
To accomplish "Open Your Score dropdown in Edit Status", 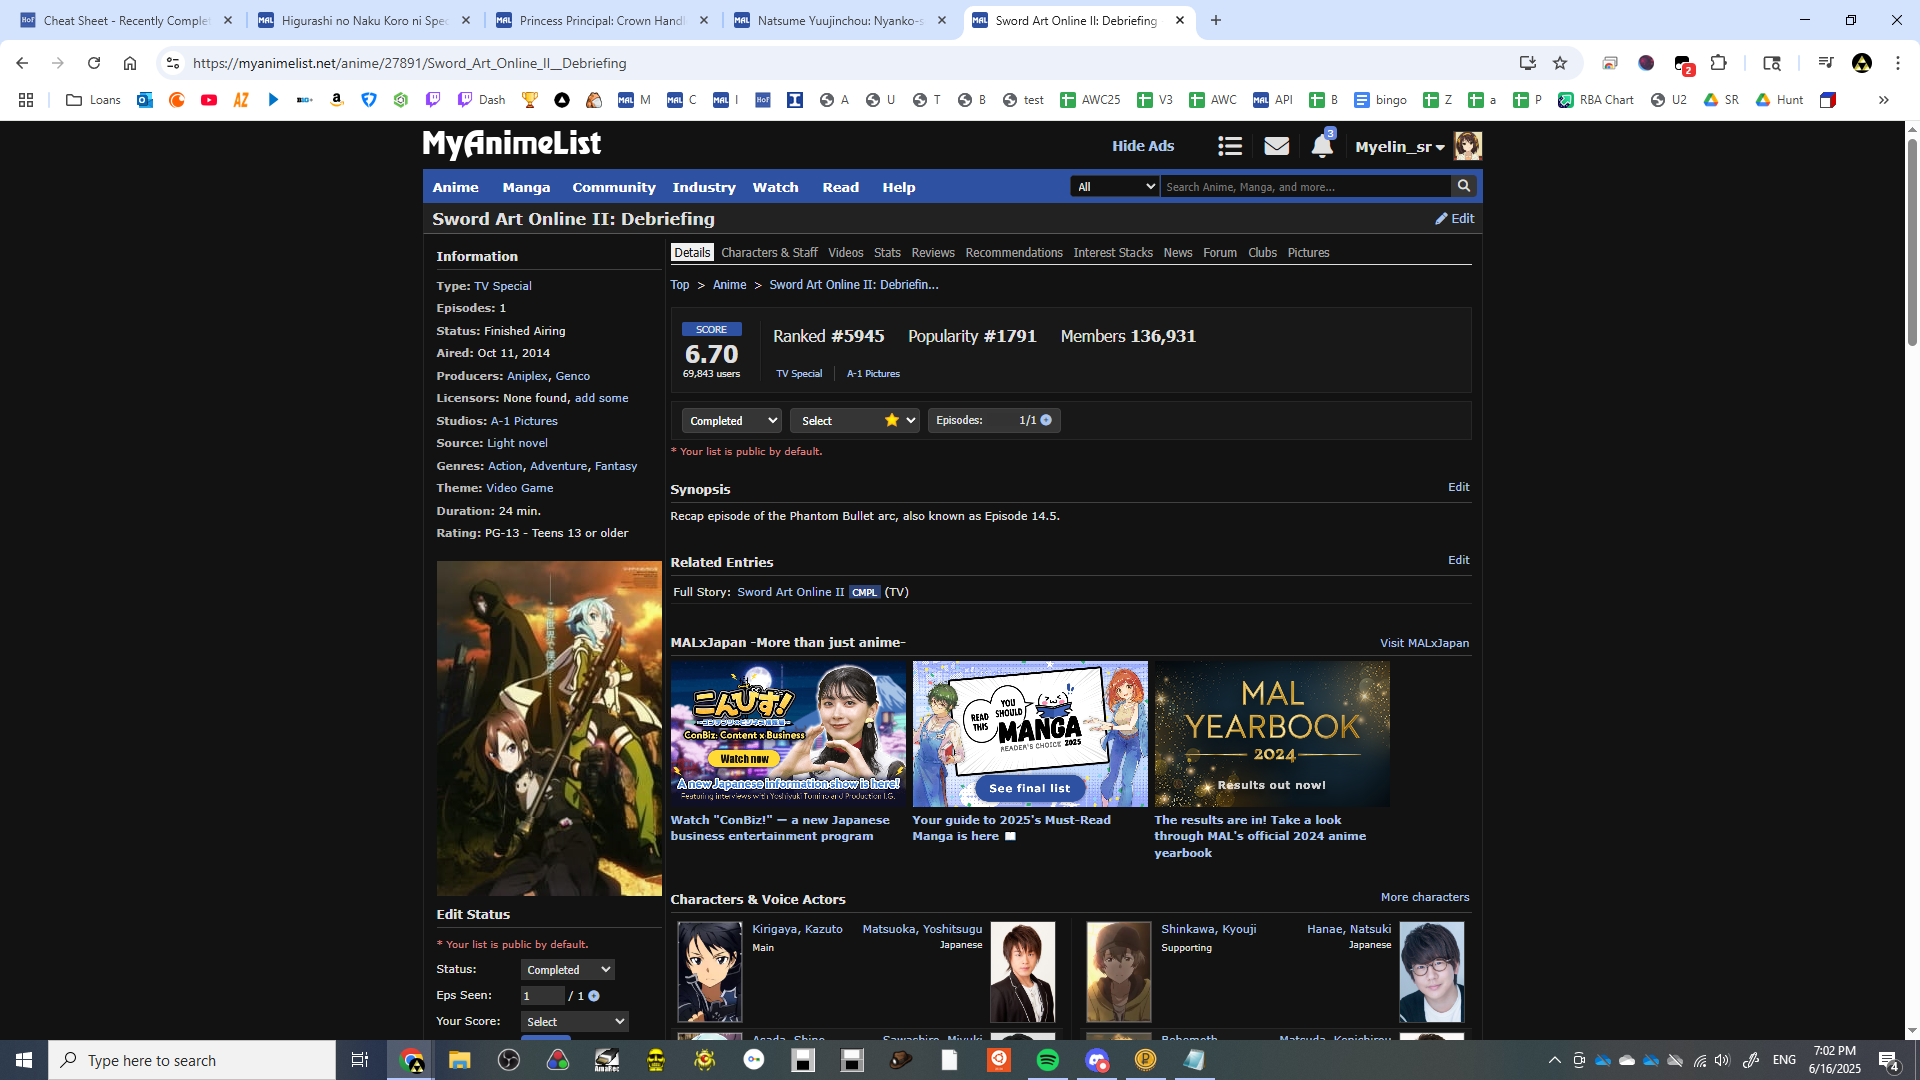I will tap(574, 1022).
